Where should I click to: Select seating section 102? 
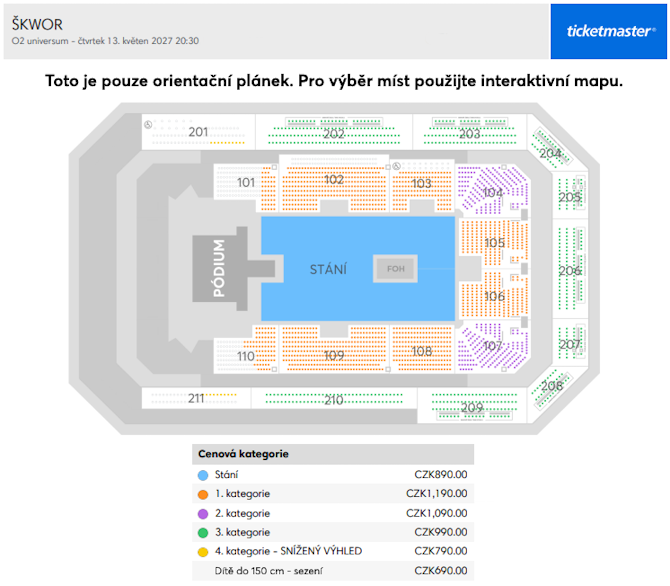(x=334, y=183)
